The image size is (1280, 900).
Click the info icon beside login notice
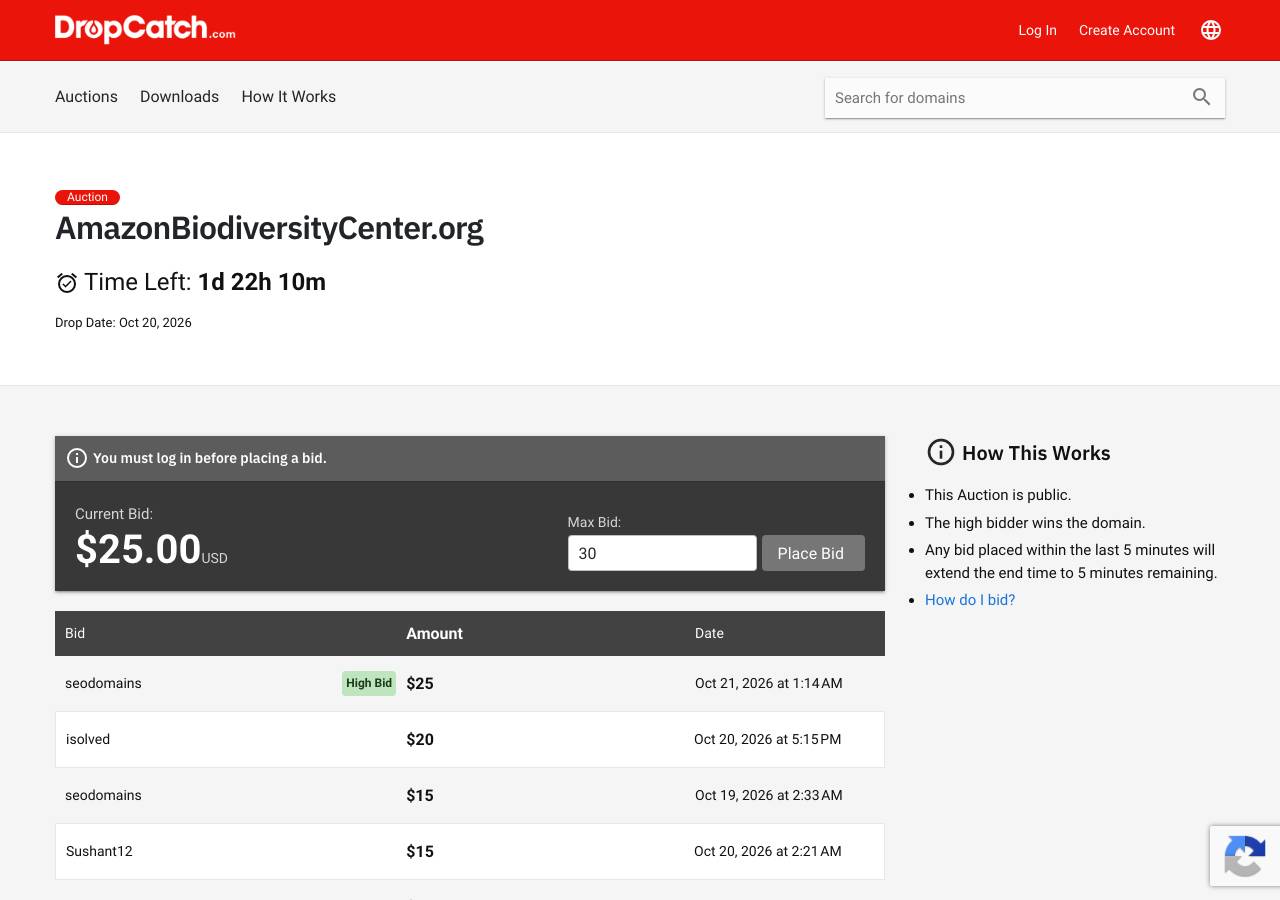pyautogui.click(x=77, y=458)
